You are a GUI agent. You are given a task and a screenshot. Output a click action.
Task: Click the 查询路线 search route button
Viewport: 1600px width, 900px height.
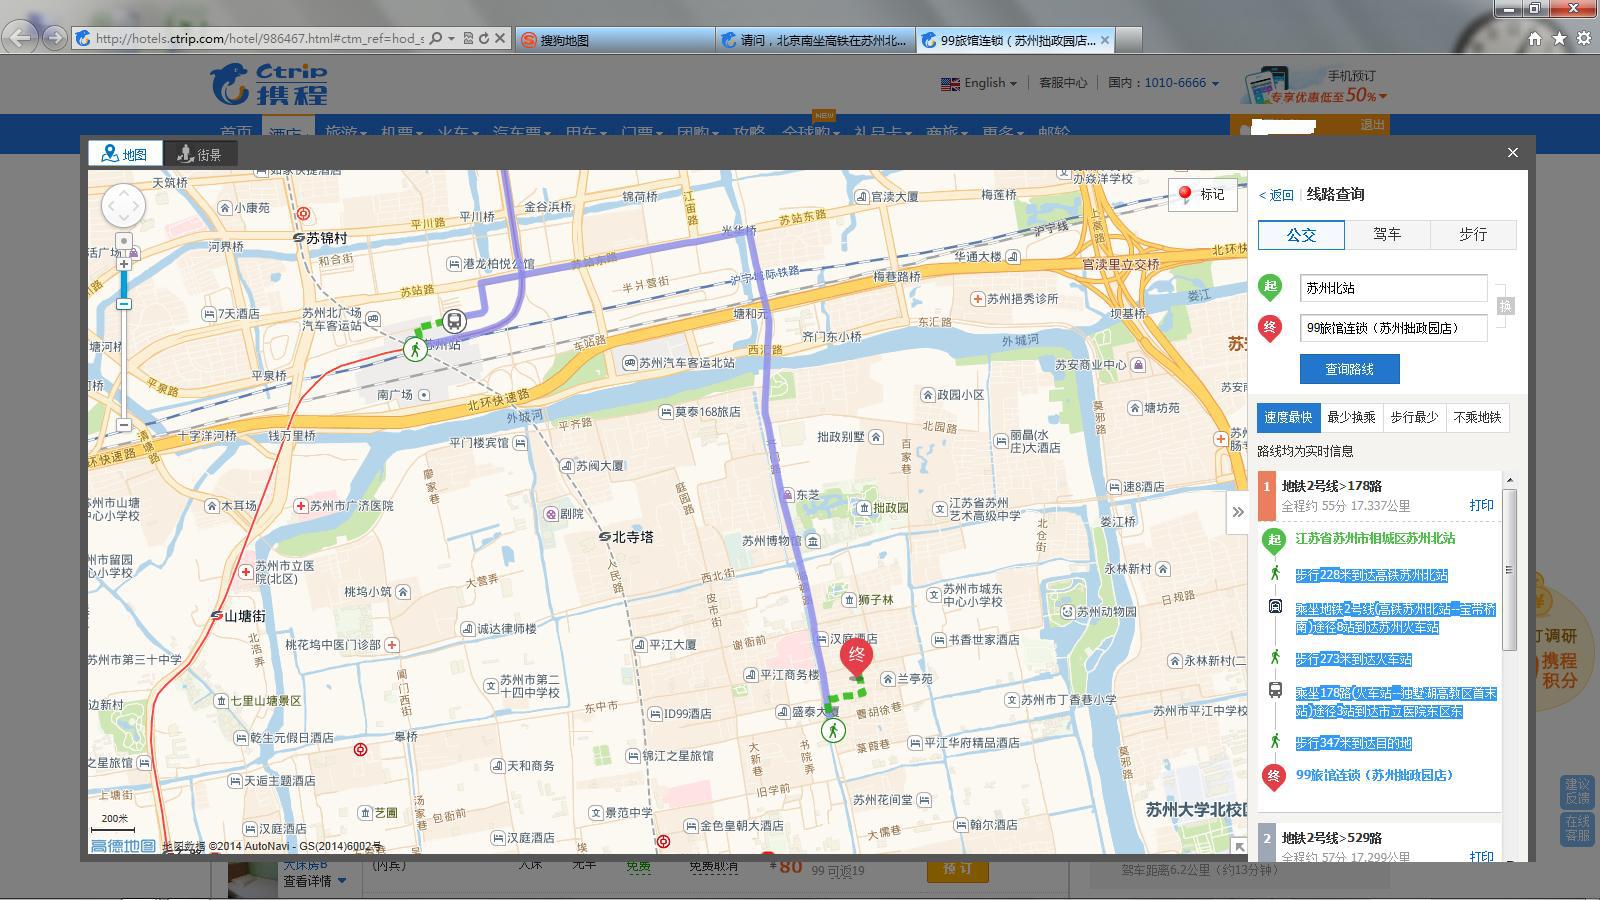click(1349, 369)
